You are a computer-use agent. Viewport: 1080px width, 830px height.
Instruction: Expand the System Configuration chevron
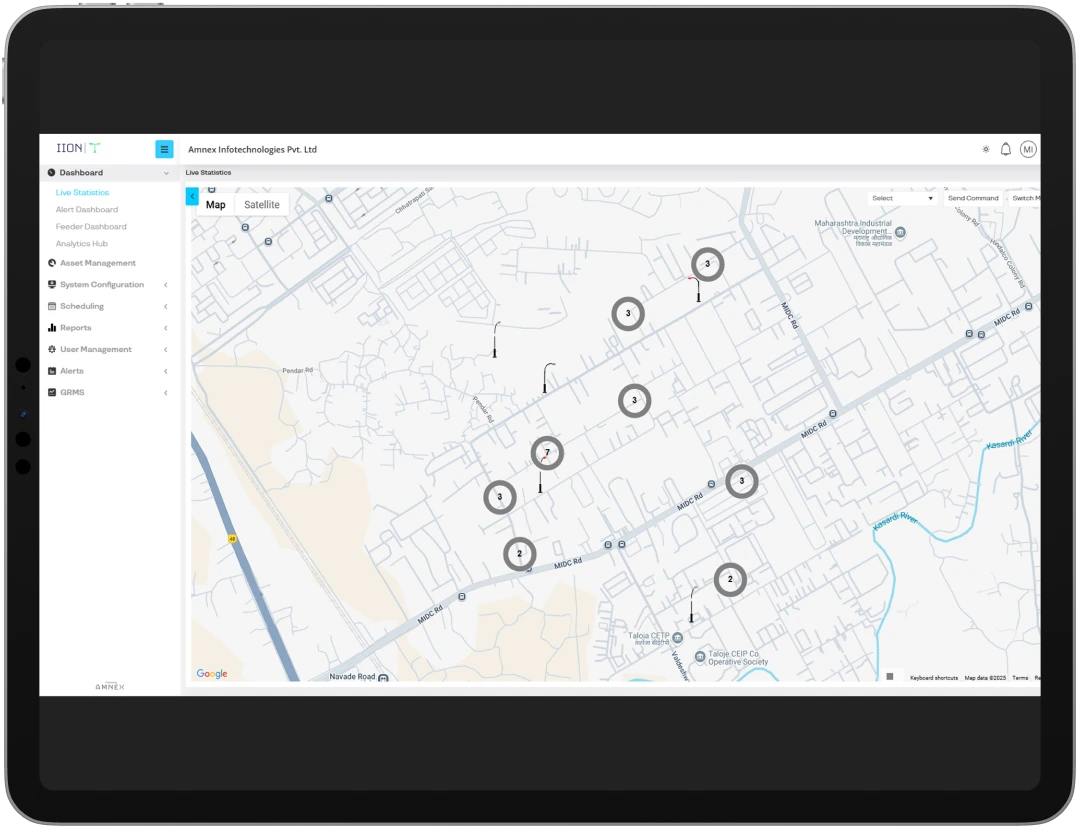pyautogui.click(x=166, y=284)
